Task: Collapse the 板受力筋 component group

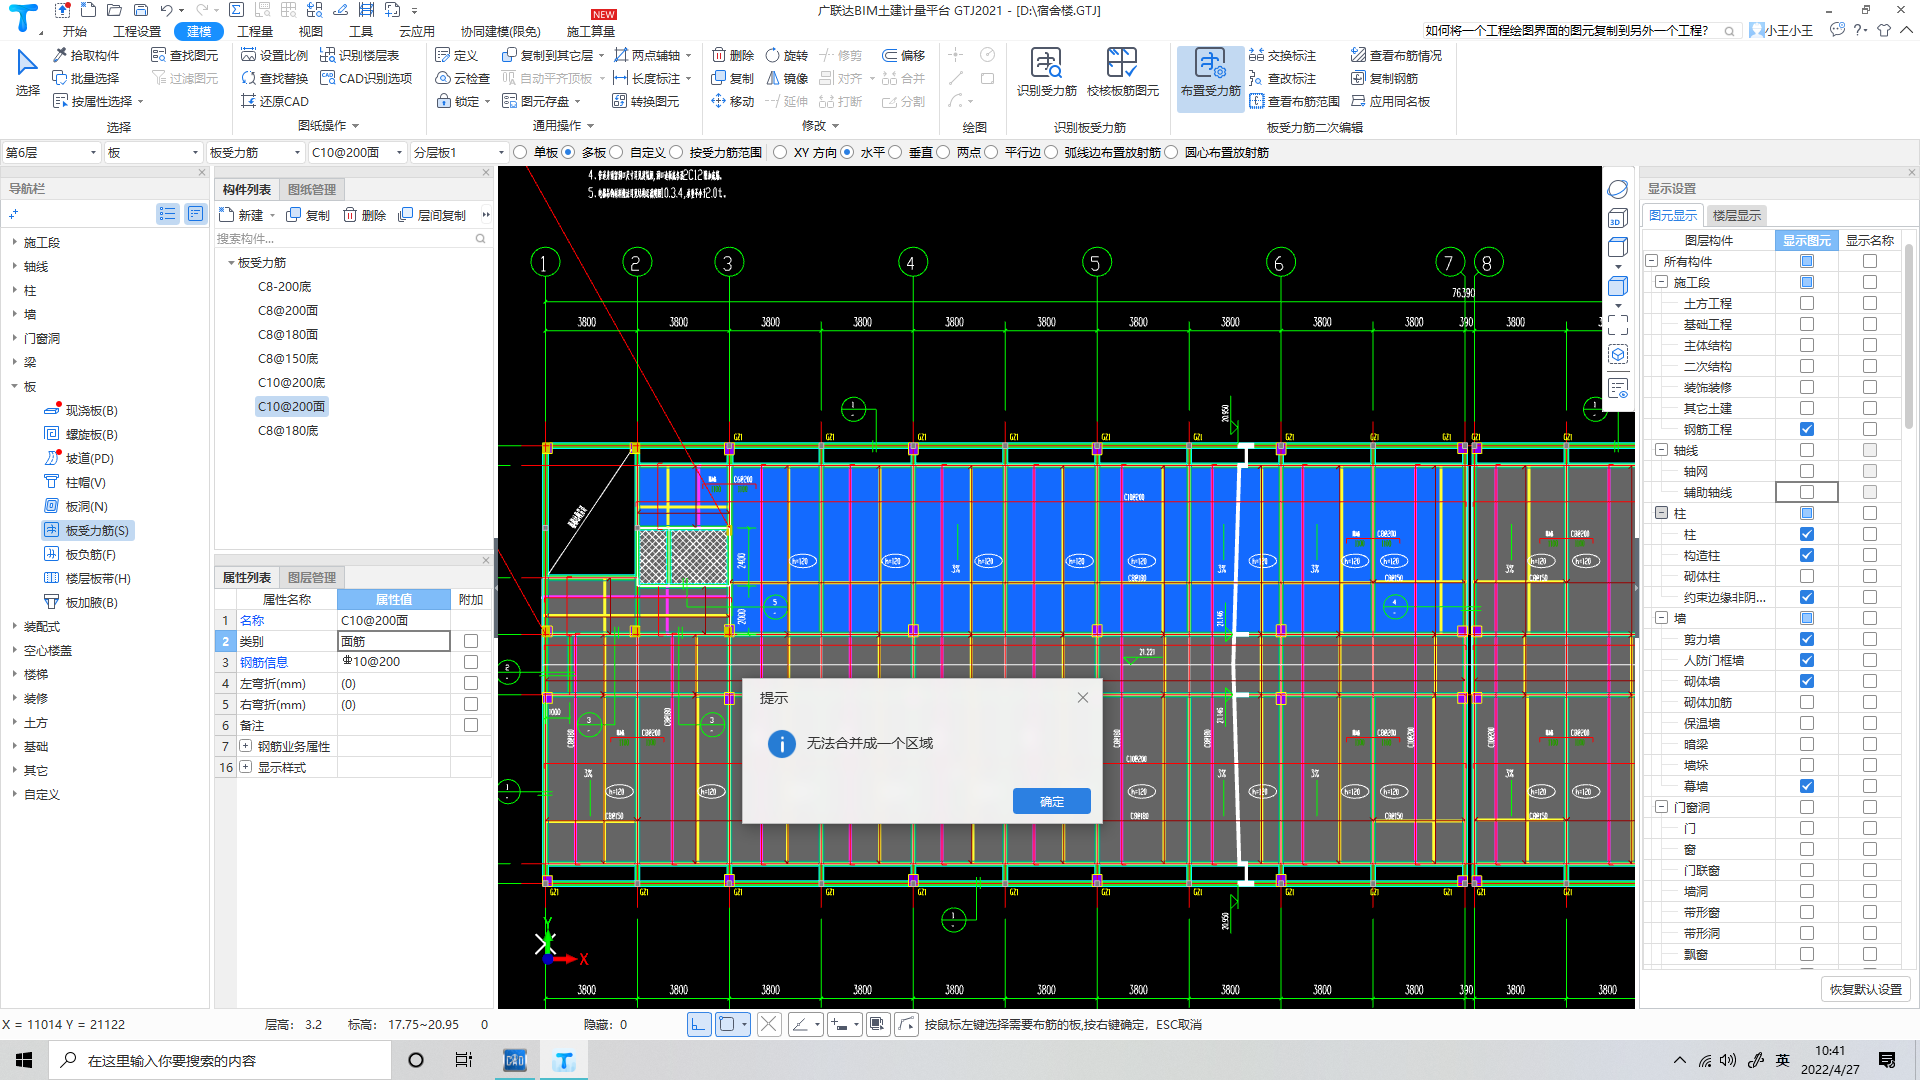Action: 231,262
